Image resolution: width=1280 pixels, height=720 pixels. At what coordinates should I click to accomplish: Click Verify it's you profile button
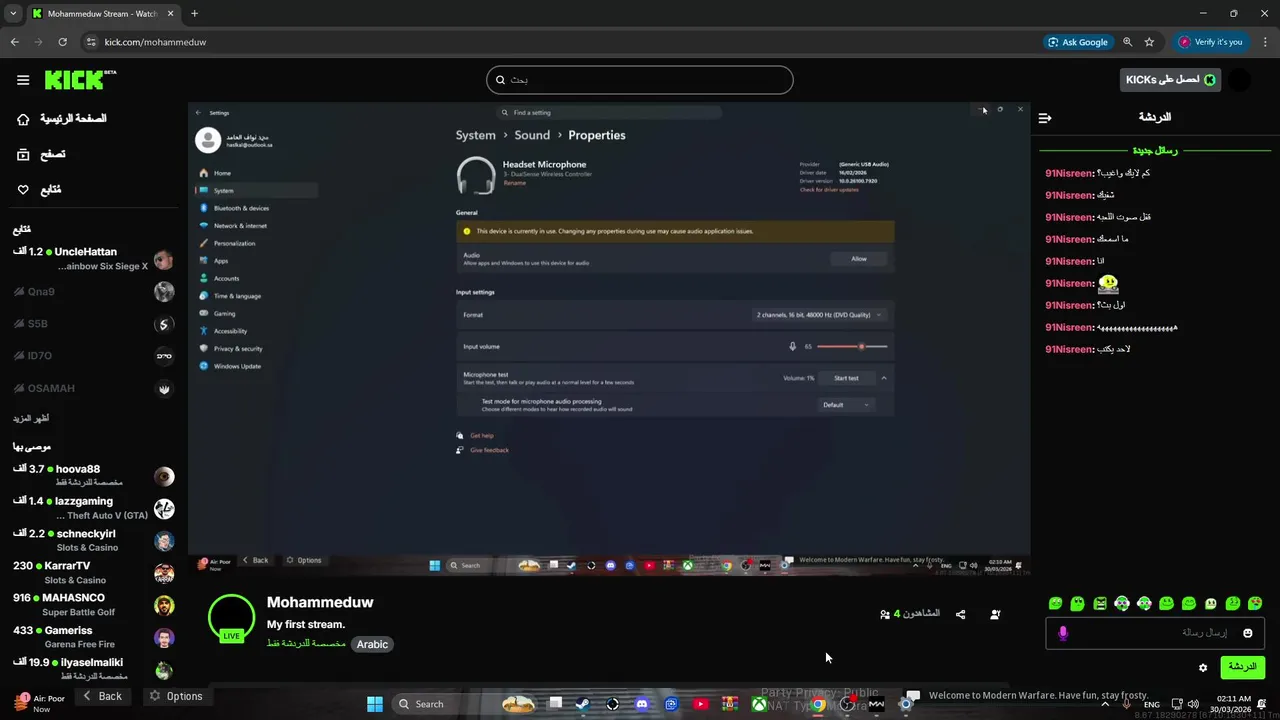click(1210, 42)
